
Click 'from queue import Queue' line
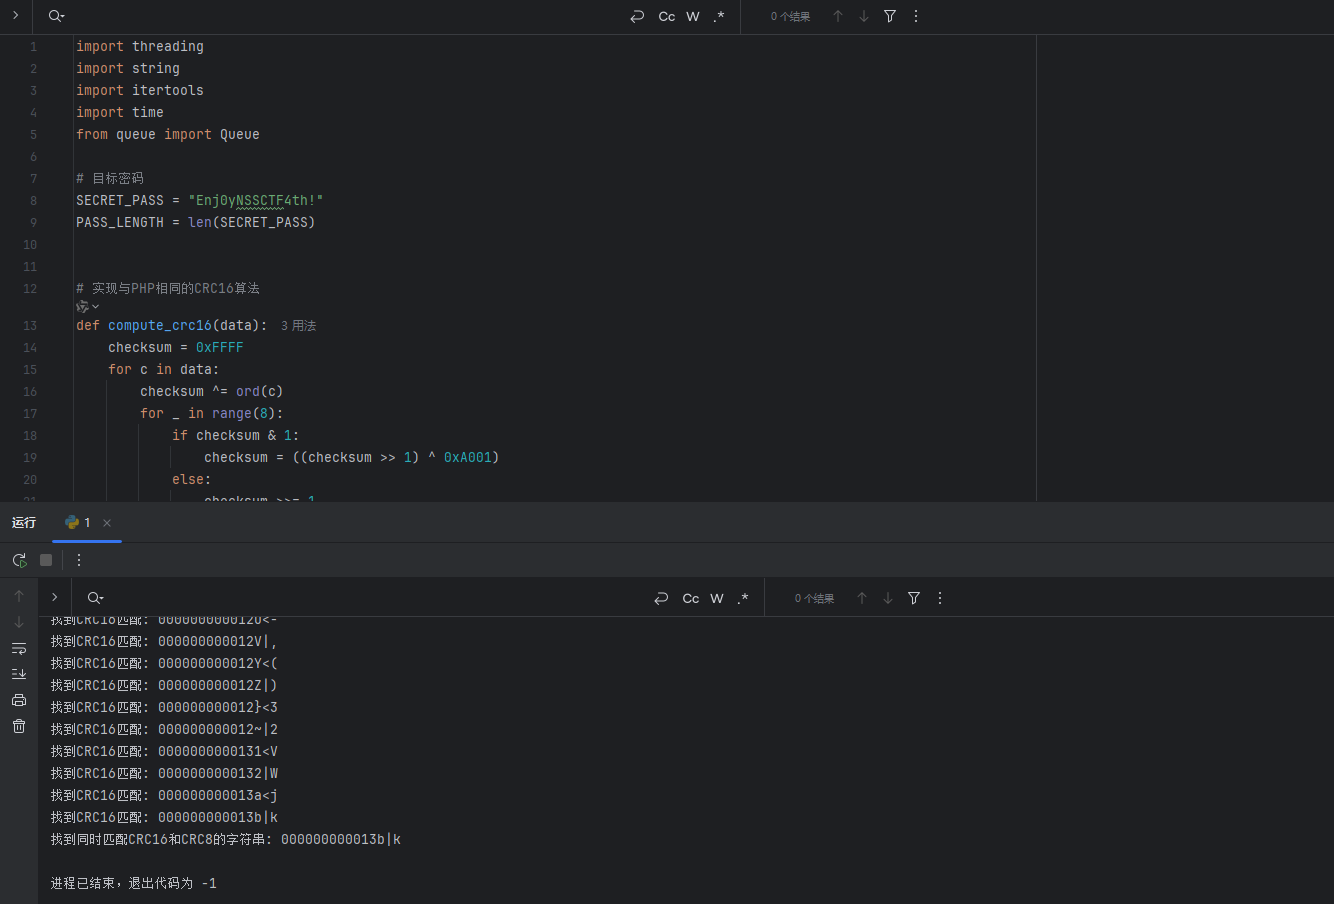point(168,134)
